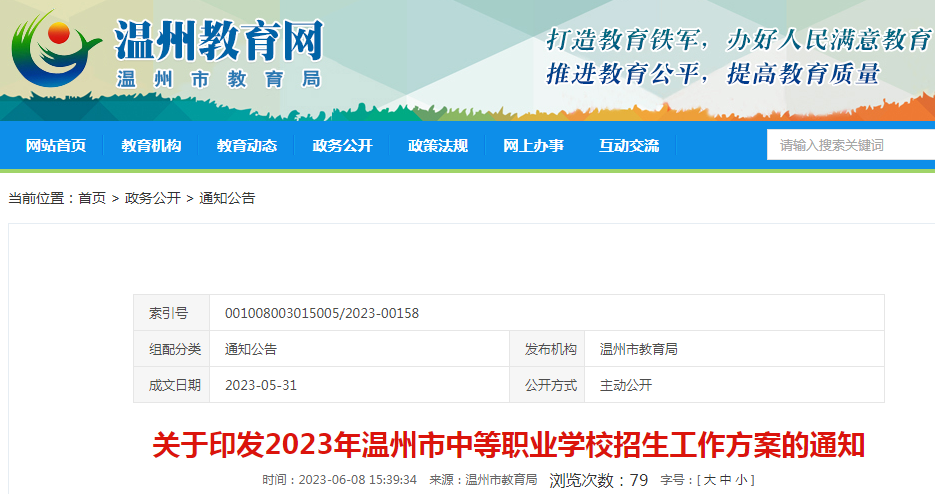Focus the 请输入搜索关键词 search box
The image size is (935, 494).
pos(851,145)
